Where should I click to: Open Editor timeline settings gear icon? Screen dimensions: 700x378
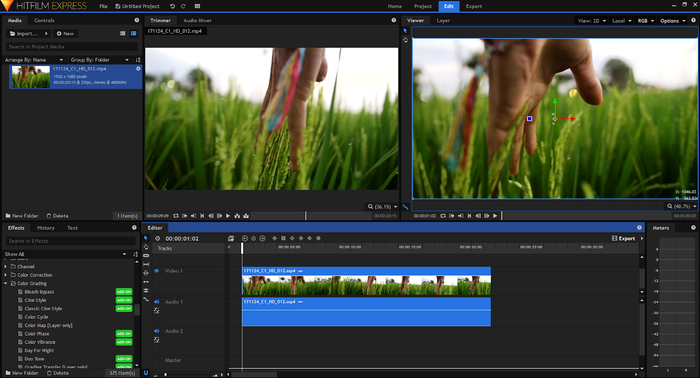(x=158, y=239)
